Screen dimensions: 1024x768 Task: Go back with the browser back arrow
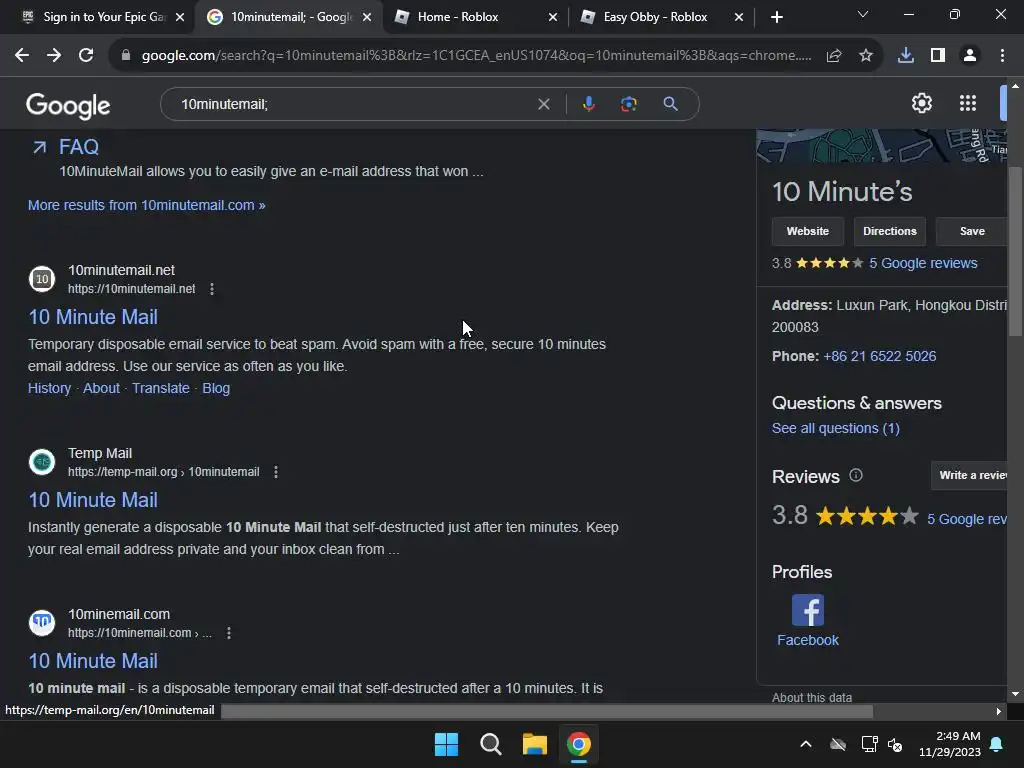[22, 56]
